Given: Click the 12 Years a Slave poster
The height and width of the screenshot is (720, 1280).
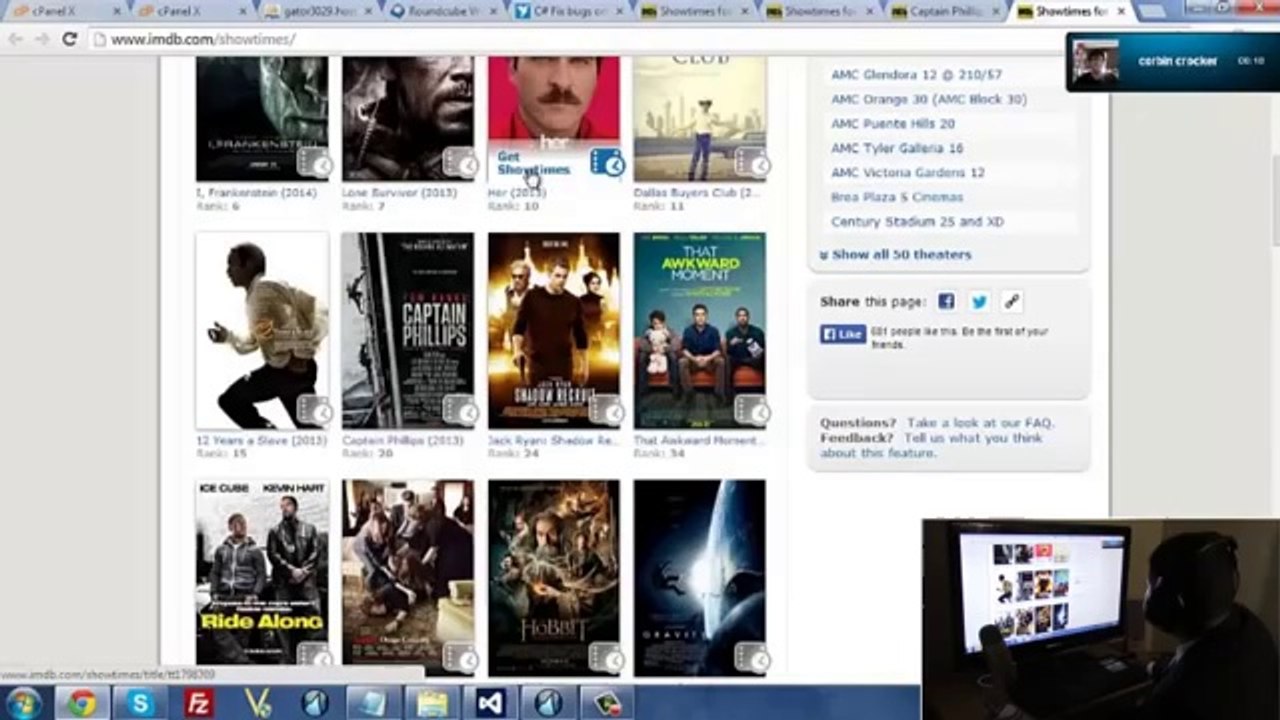Looking at the screenshot, I should click(x=262, y=331).
